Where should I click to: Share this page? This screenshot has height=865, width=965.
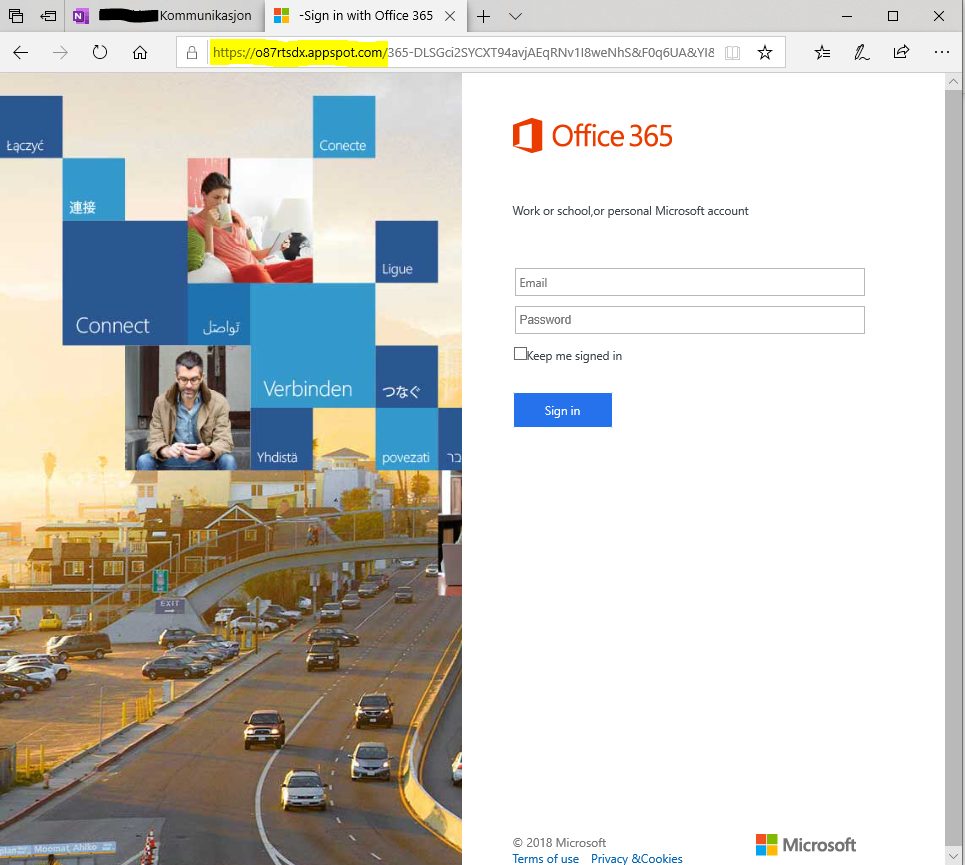(901, 52)
